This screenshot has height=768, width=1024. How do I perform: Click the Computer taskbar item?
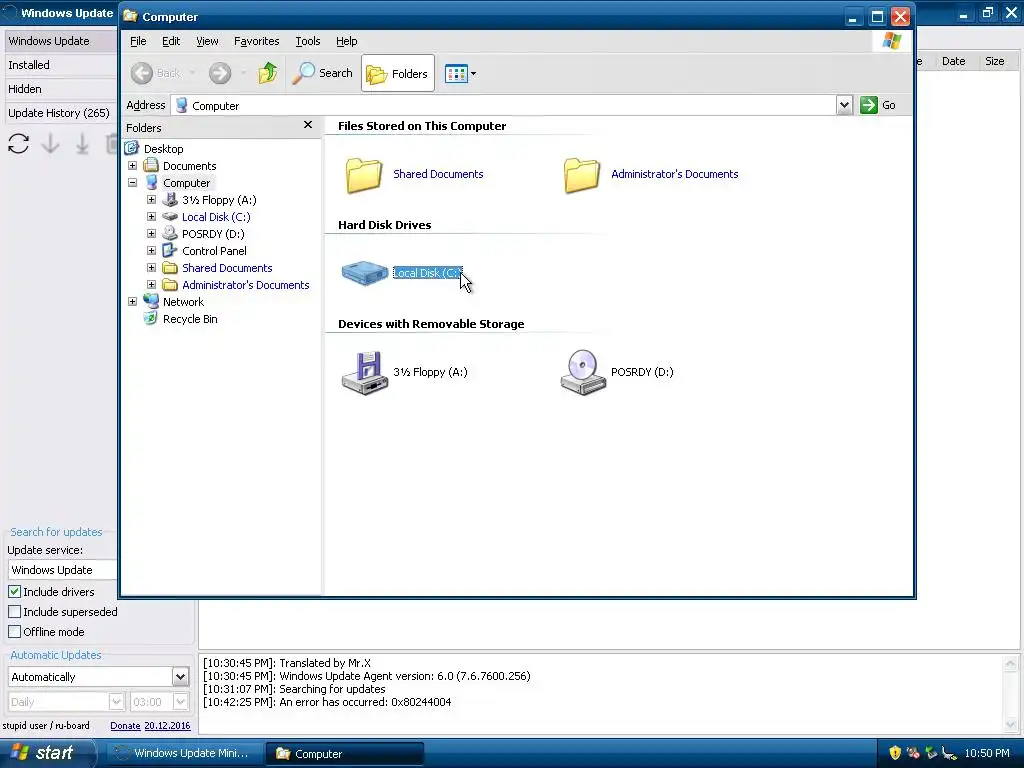(344, 754)
